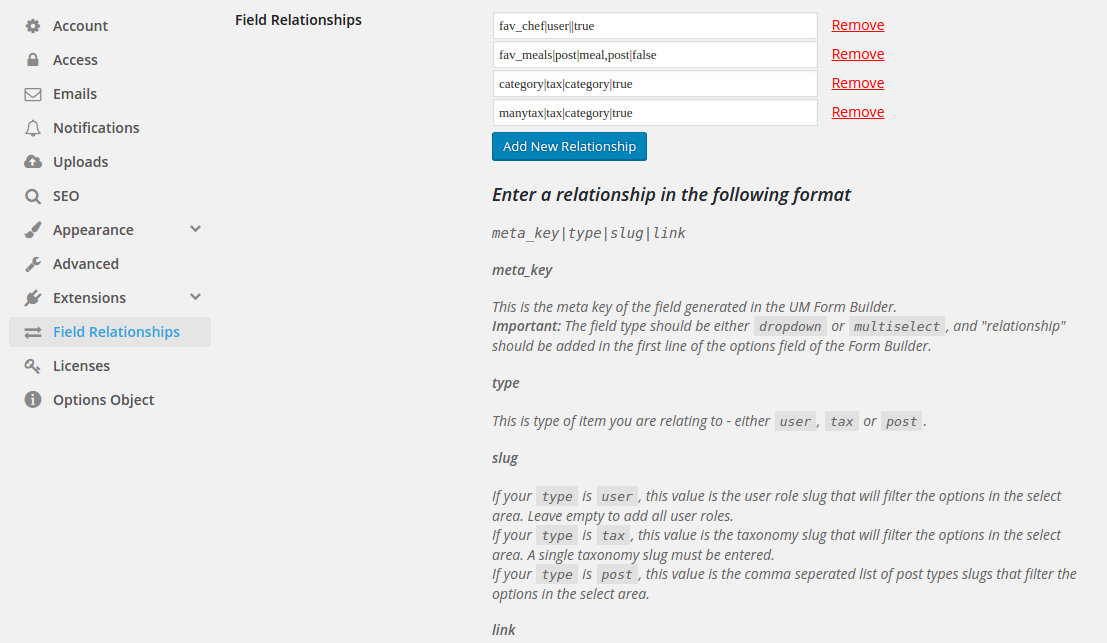The width and height of the screenshot is (1107, 643).
Task: Remove the fav_chef relationship
Action: point(857,25)
